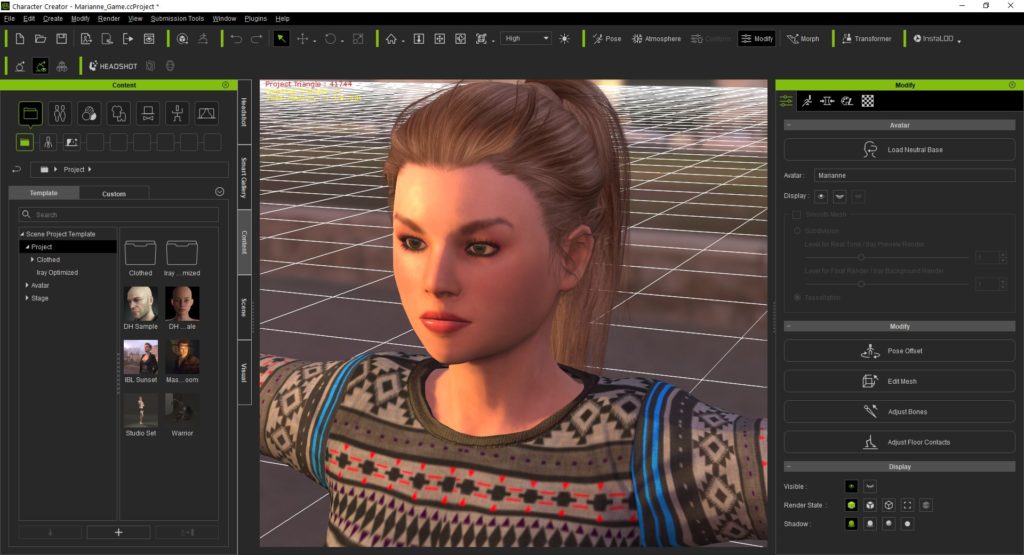Viewport: 1024px width, 555px height.
Task: Switch to the Template tab
Action: click(x=44, y=193)
